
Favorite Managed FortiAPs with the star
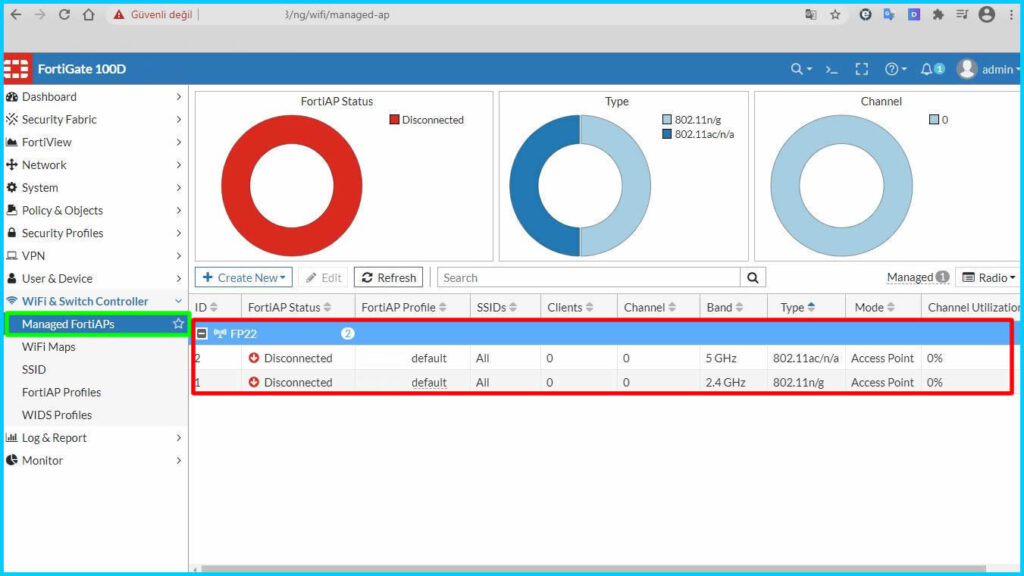[x=178, y=323]
